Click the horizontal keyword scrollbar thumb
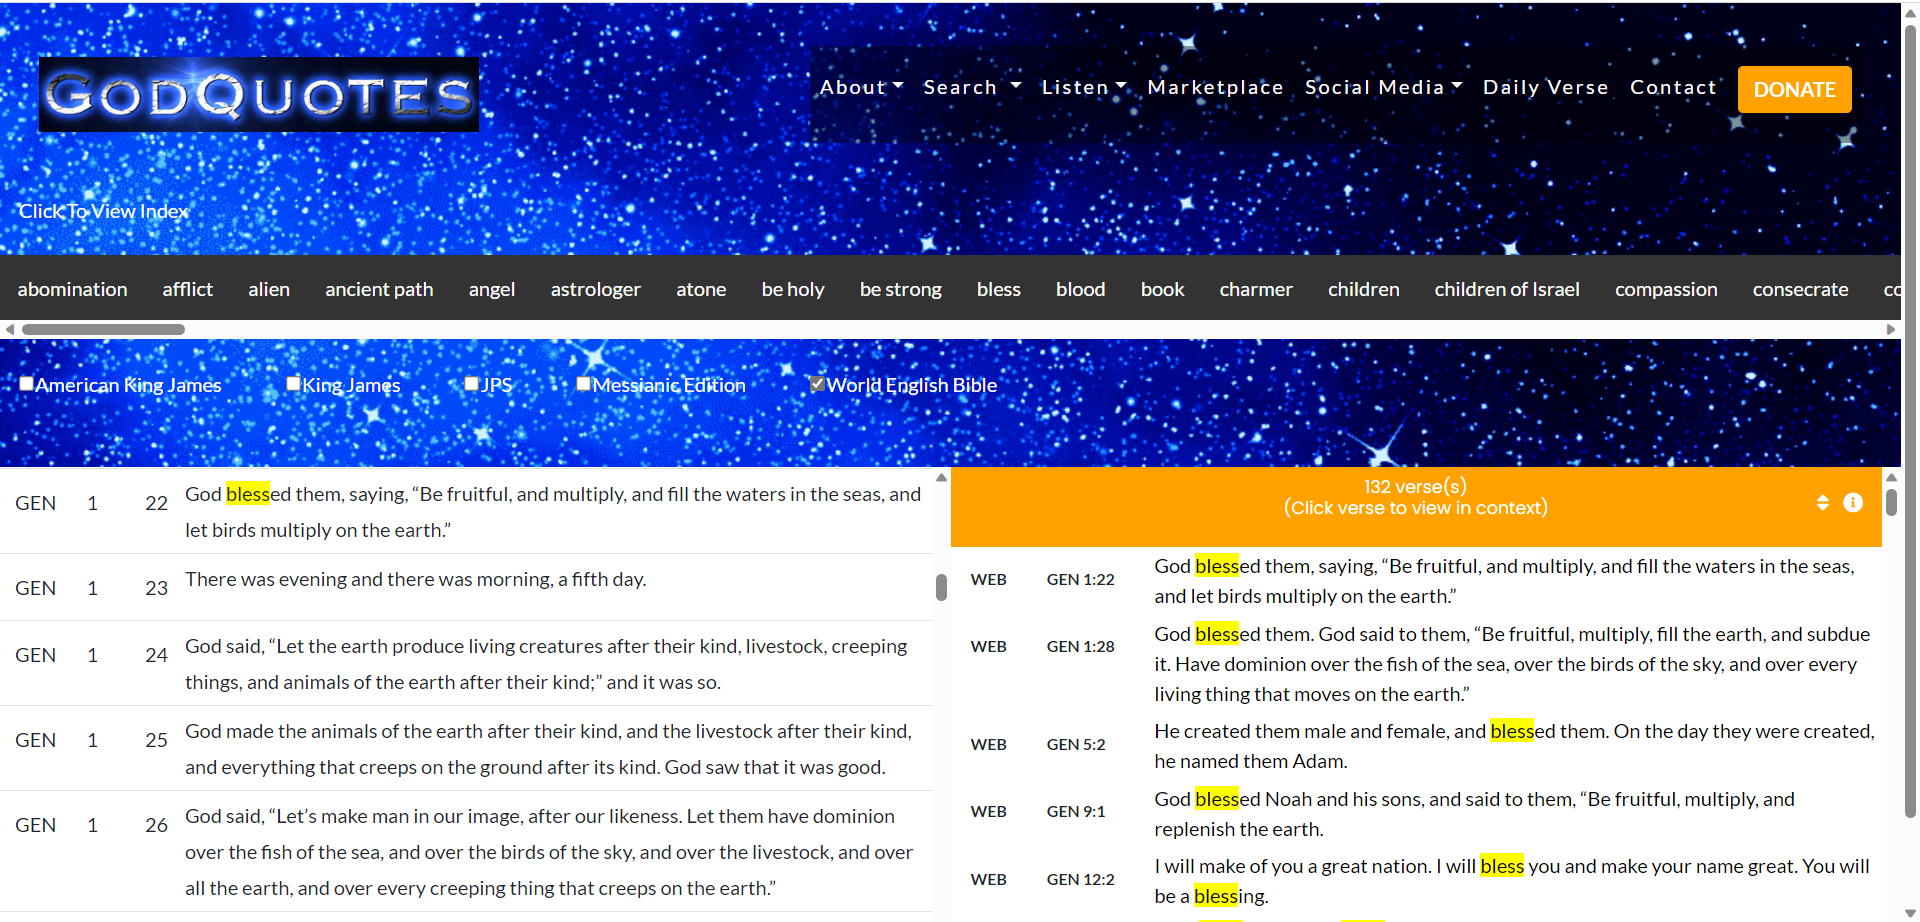The height and width of the screenshot is (922, 1920). click(x=103, y=329)
